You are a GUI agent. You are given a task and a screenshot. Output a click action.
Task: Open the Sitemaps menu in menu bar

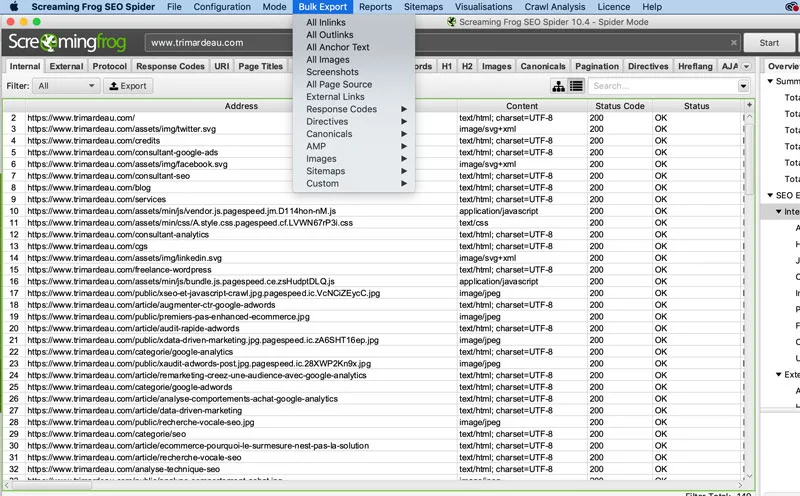coord(423,7)
